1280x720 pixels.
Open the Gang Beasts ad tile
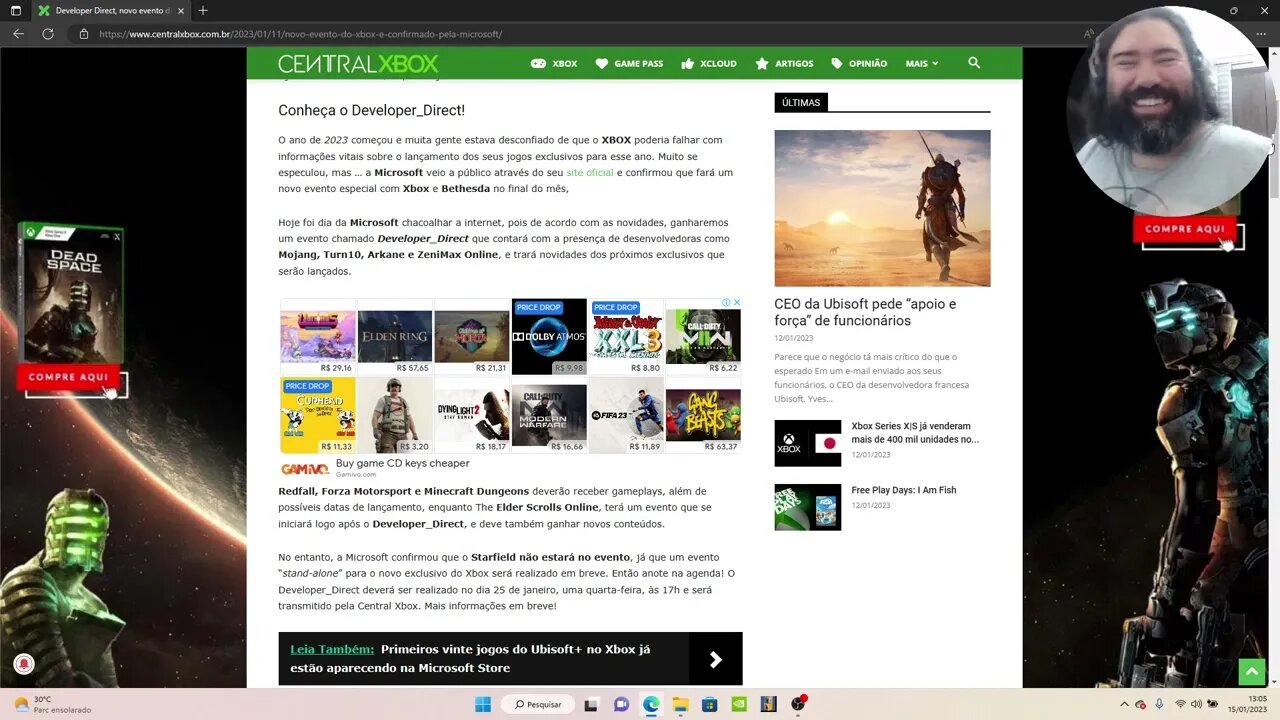[703, 415]
